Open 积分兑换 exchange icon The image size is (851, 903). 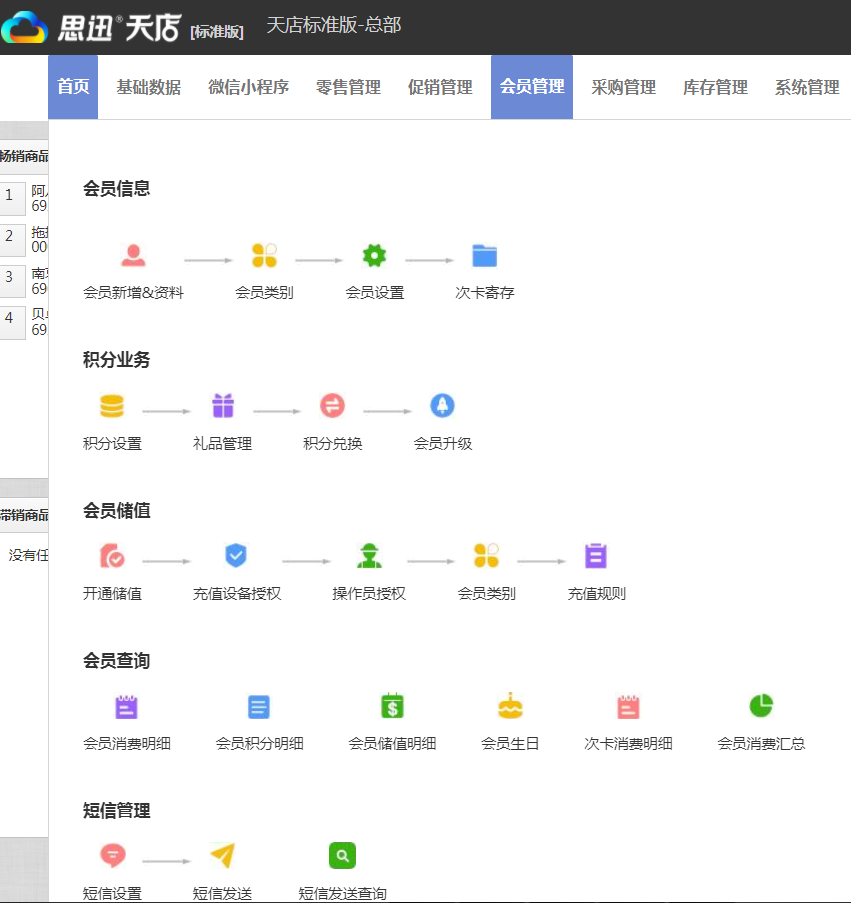click(x=332, y=405)
